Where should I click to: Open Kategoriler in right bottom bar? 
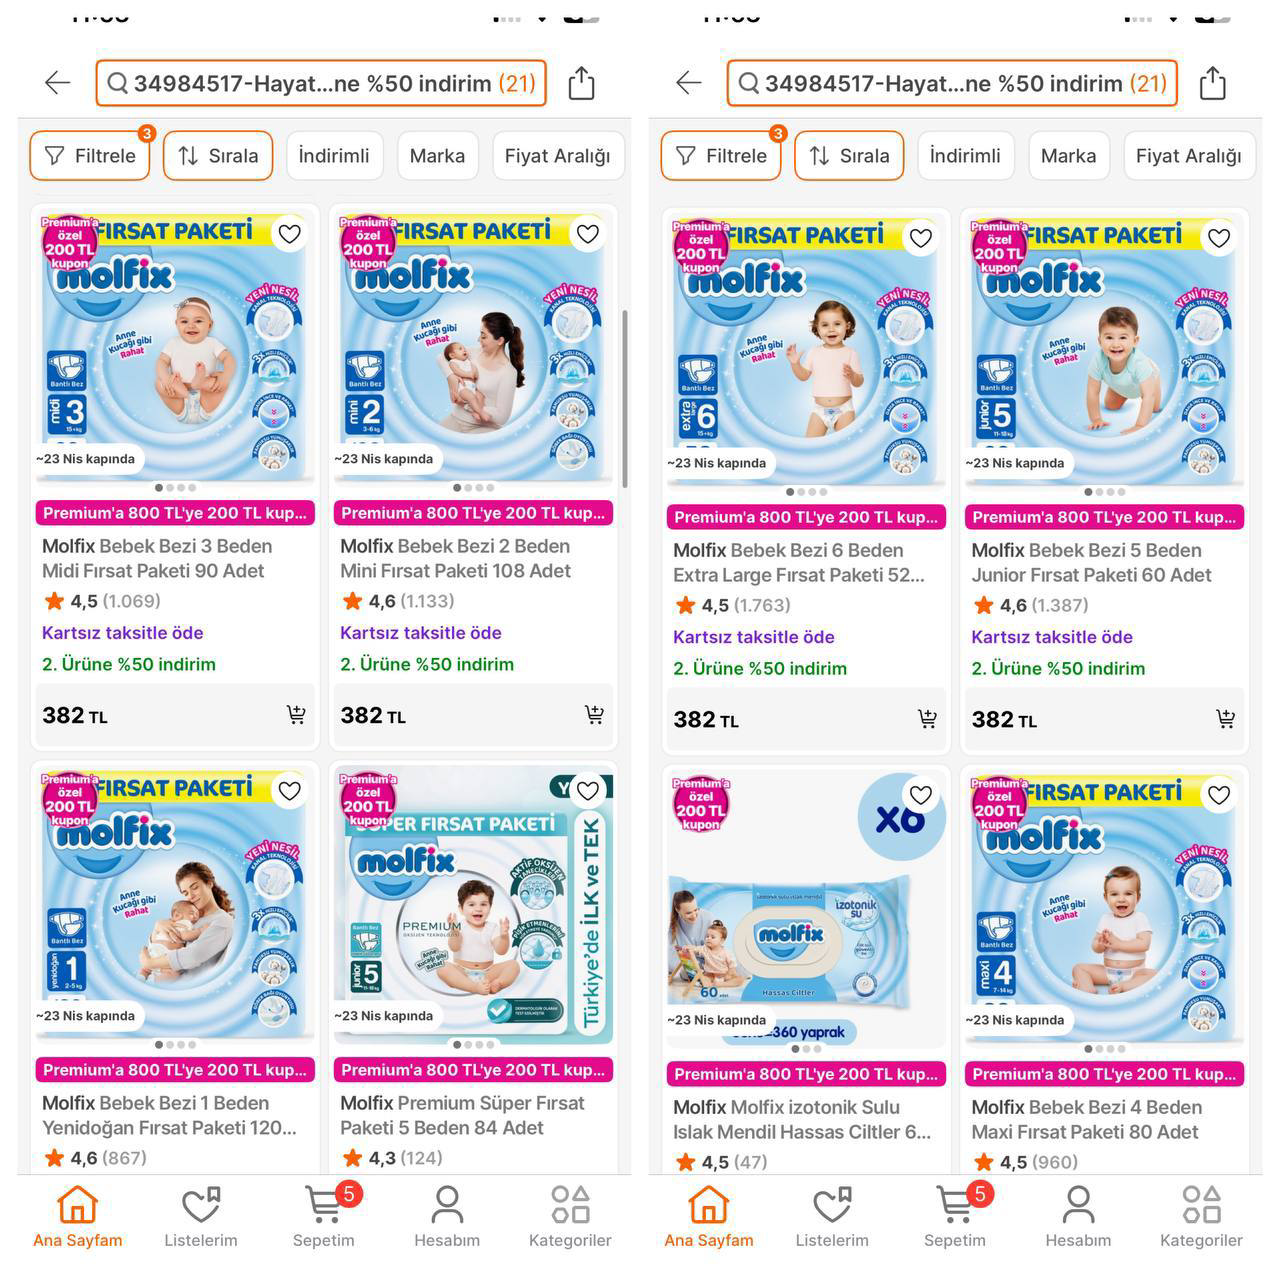1201,1216
